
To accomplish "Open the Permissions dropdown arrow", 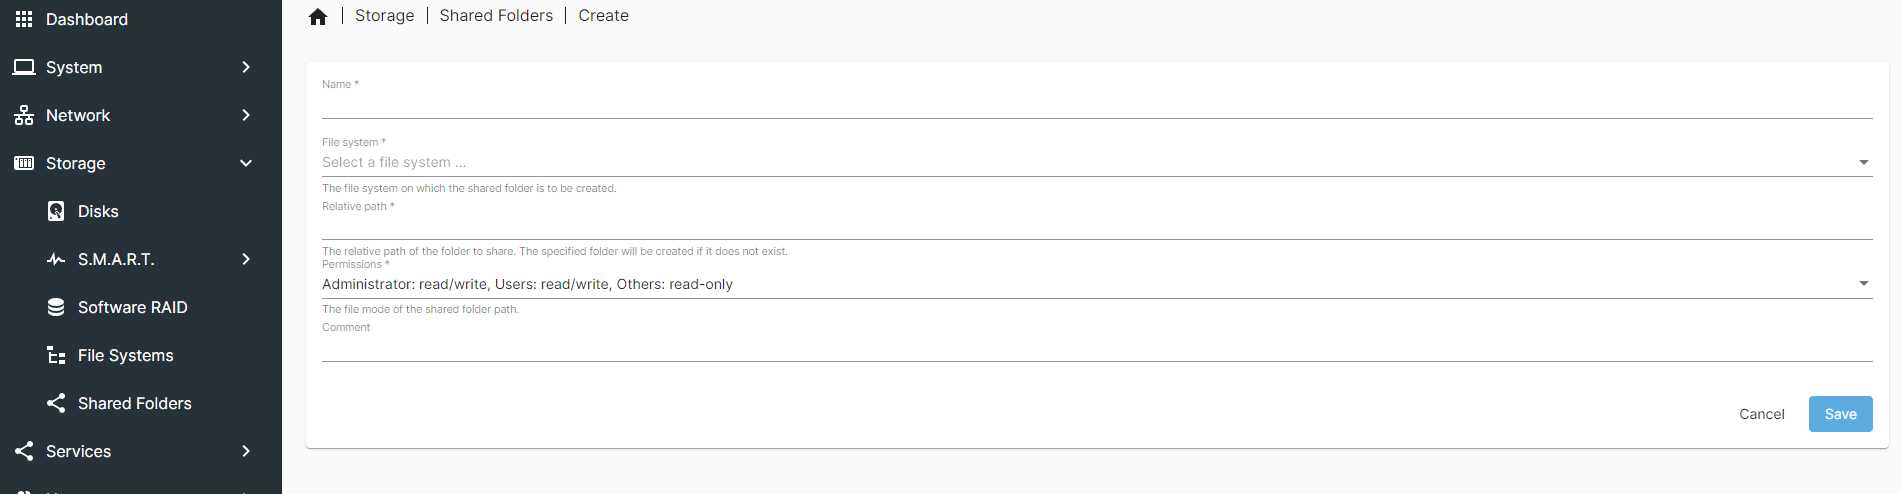I will (1864, 284).
